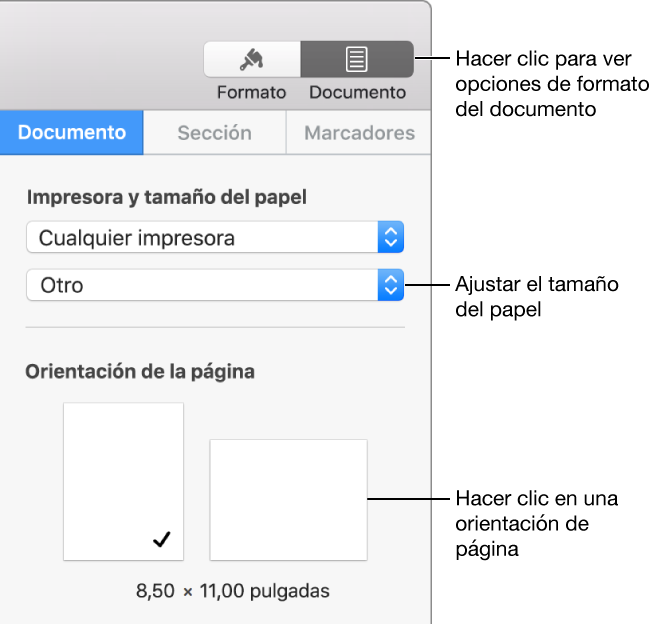Open the Cualquier impresora printer dropdown
Screen dimensions: 652x624
[x=215, y=237]
